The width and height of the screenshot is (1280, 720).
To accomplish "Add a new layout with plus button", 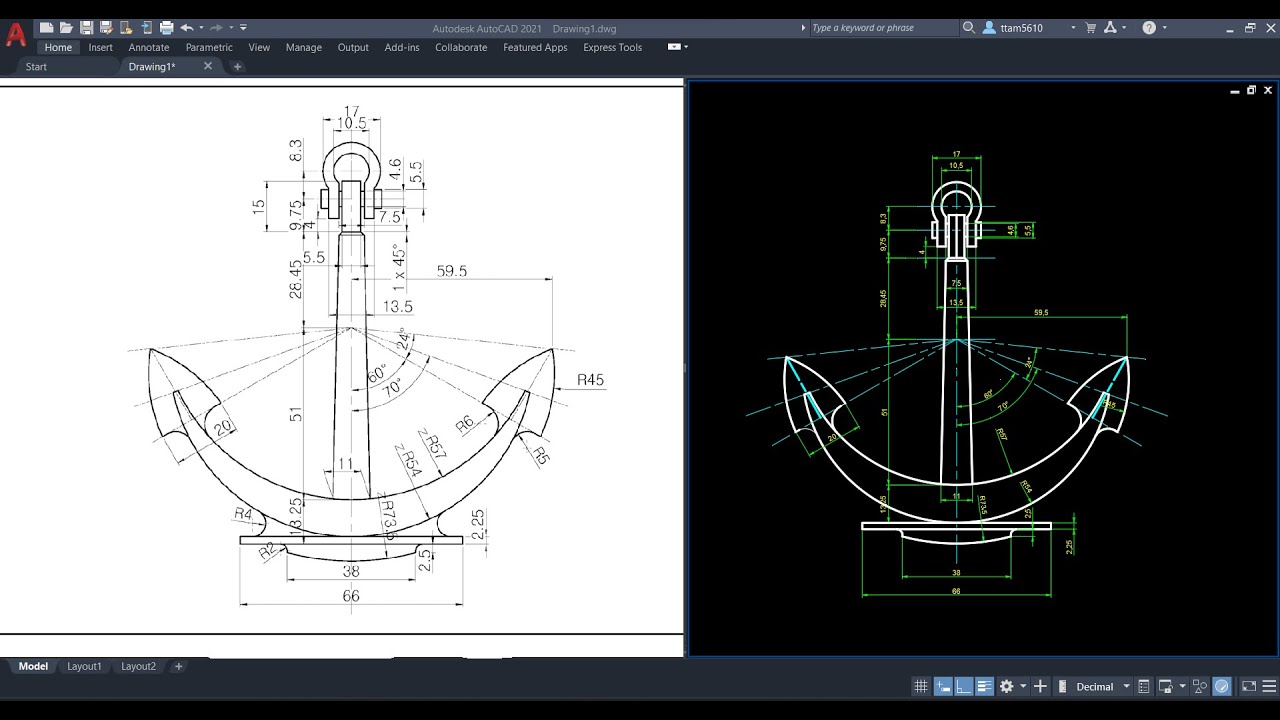I will 179,666.
